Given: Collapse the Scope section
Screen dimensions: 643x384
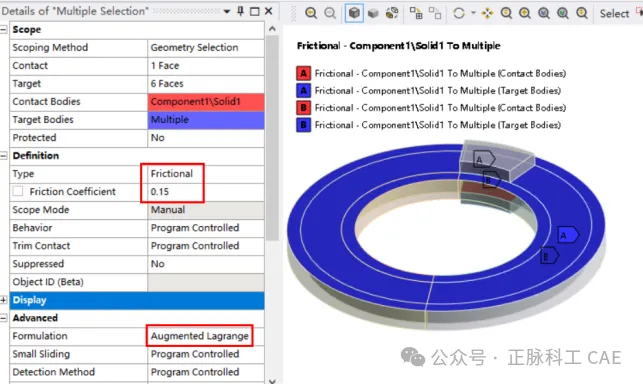Looking at the screenshot, I should (x=4, y=30).
